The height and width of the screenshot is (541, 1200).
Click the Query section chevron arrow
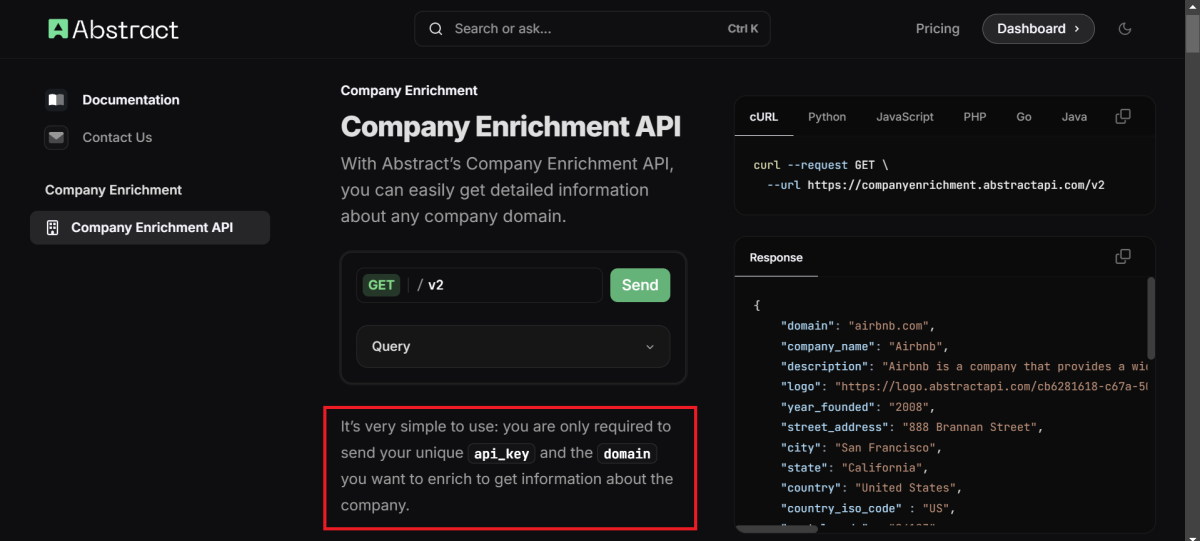click(650, 347)
